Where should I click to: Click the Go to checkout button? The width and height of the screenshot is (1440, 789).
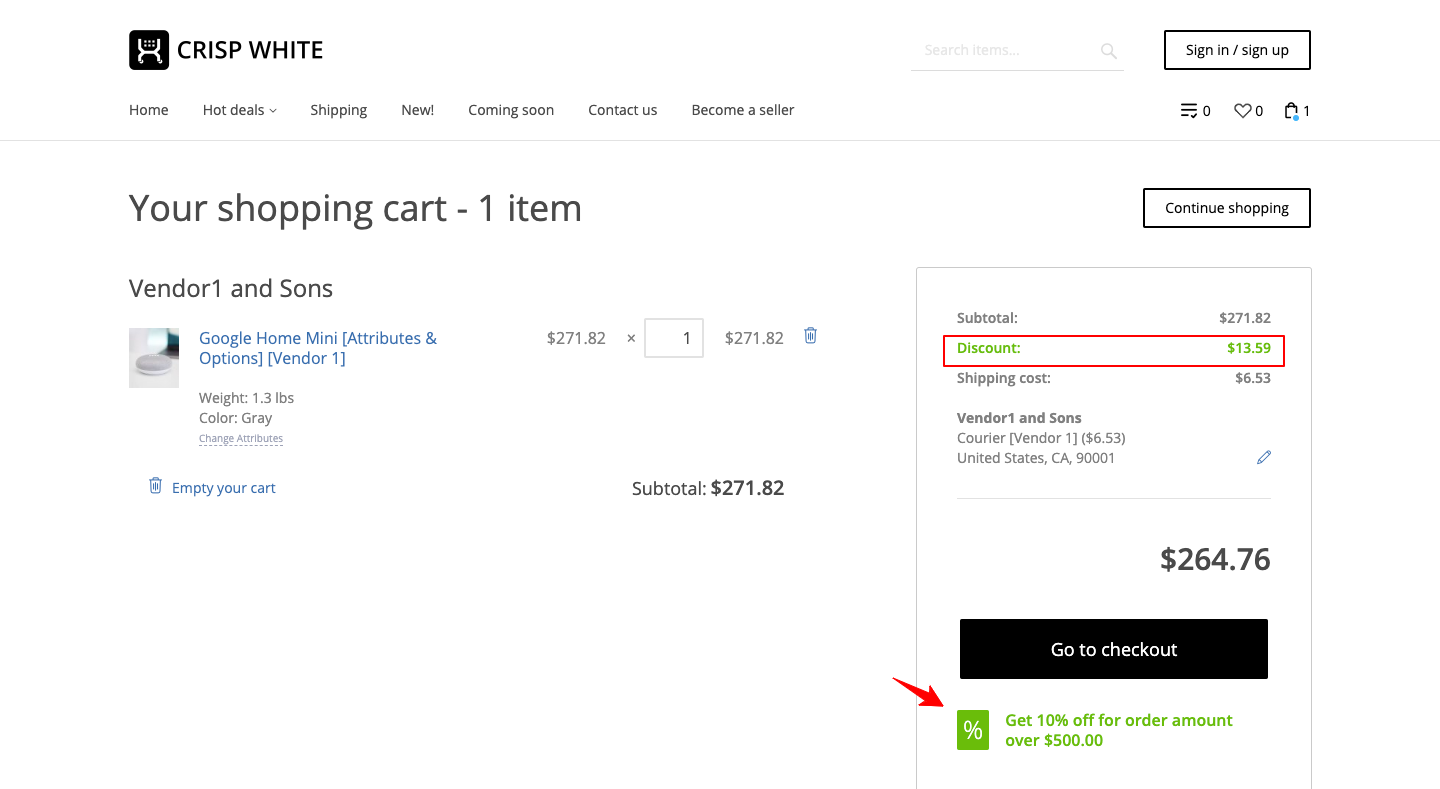coord(1114,649)
